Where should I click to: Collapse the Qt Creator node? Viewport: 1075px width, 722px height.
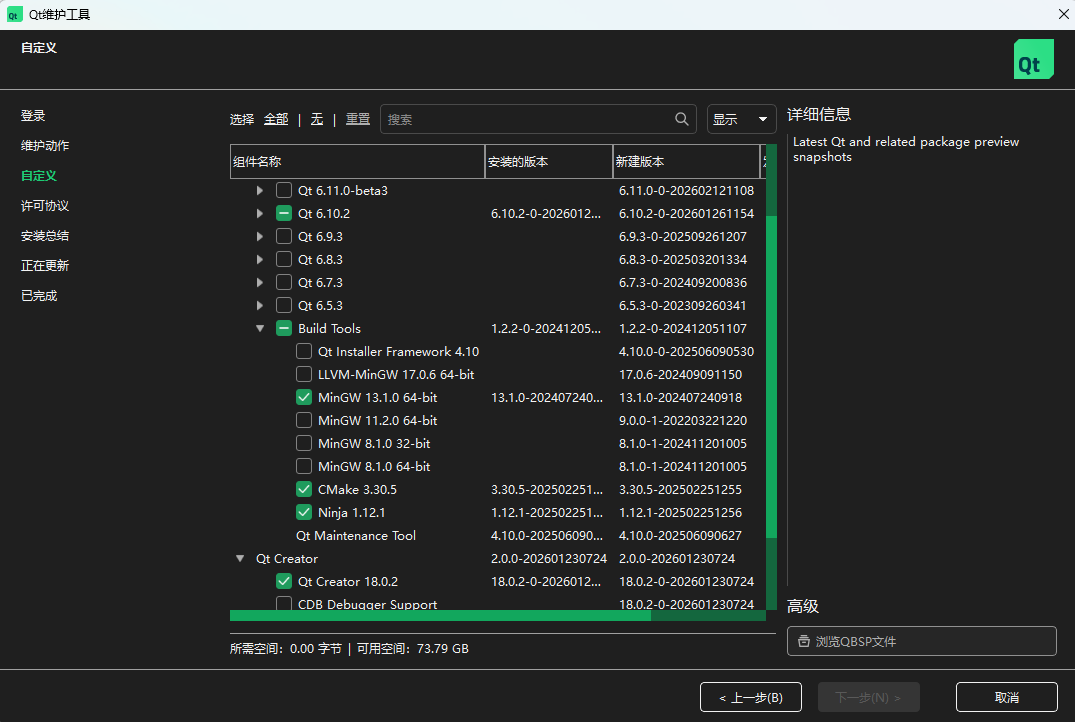[240, 558]
